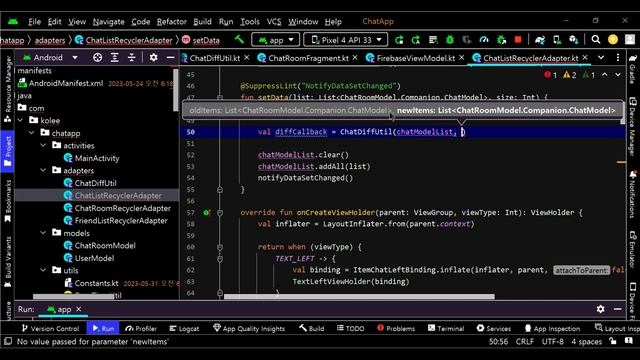The height and width of the screenshot is (360, 640).
Task: Open the Problems tool window
Action: coord(396,328)
